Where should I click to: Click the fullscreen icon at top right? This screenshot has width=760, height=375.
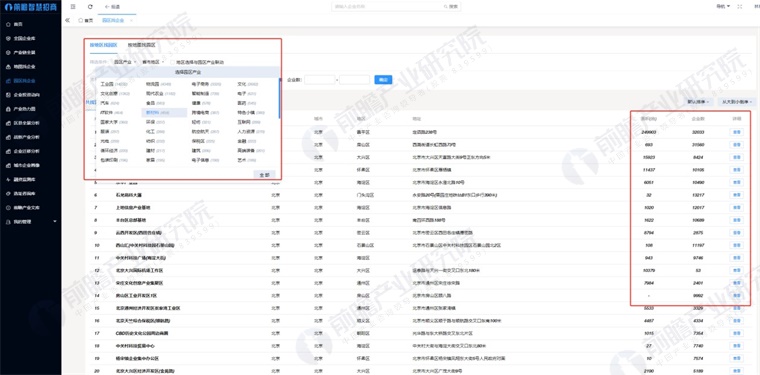pos(740,7)
